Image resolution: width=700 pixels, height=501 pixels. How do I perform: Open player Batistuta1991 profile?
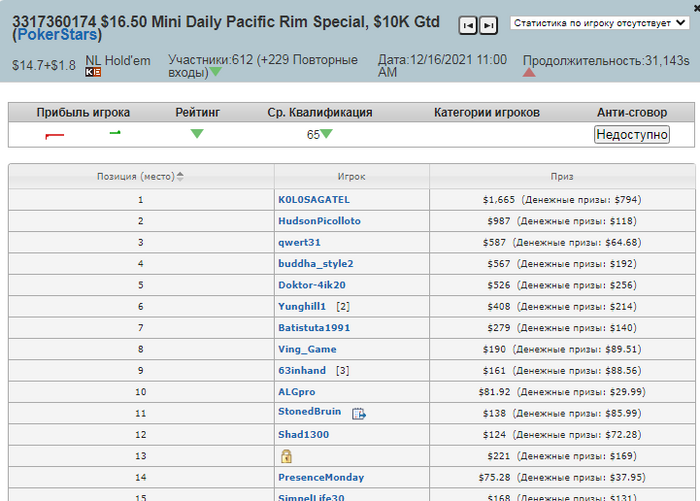click(314, 328)
